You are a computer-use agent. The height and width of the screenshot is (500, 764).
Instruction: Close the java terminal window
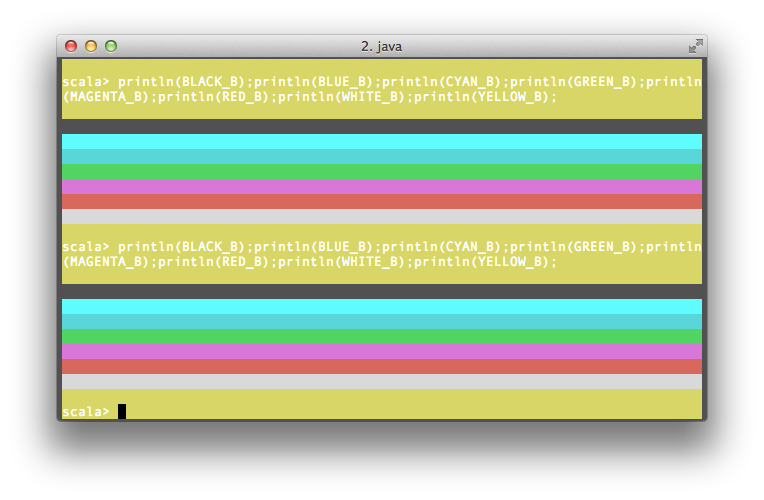(71, 46)
